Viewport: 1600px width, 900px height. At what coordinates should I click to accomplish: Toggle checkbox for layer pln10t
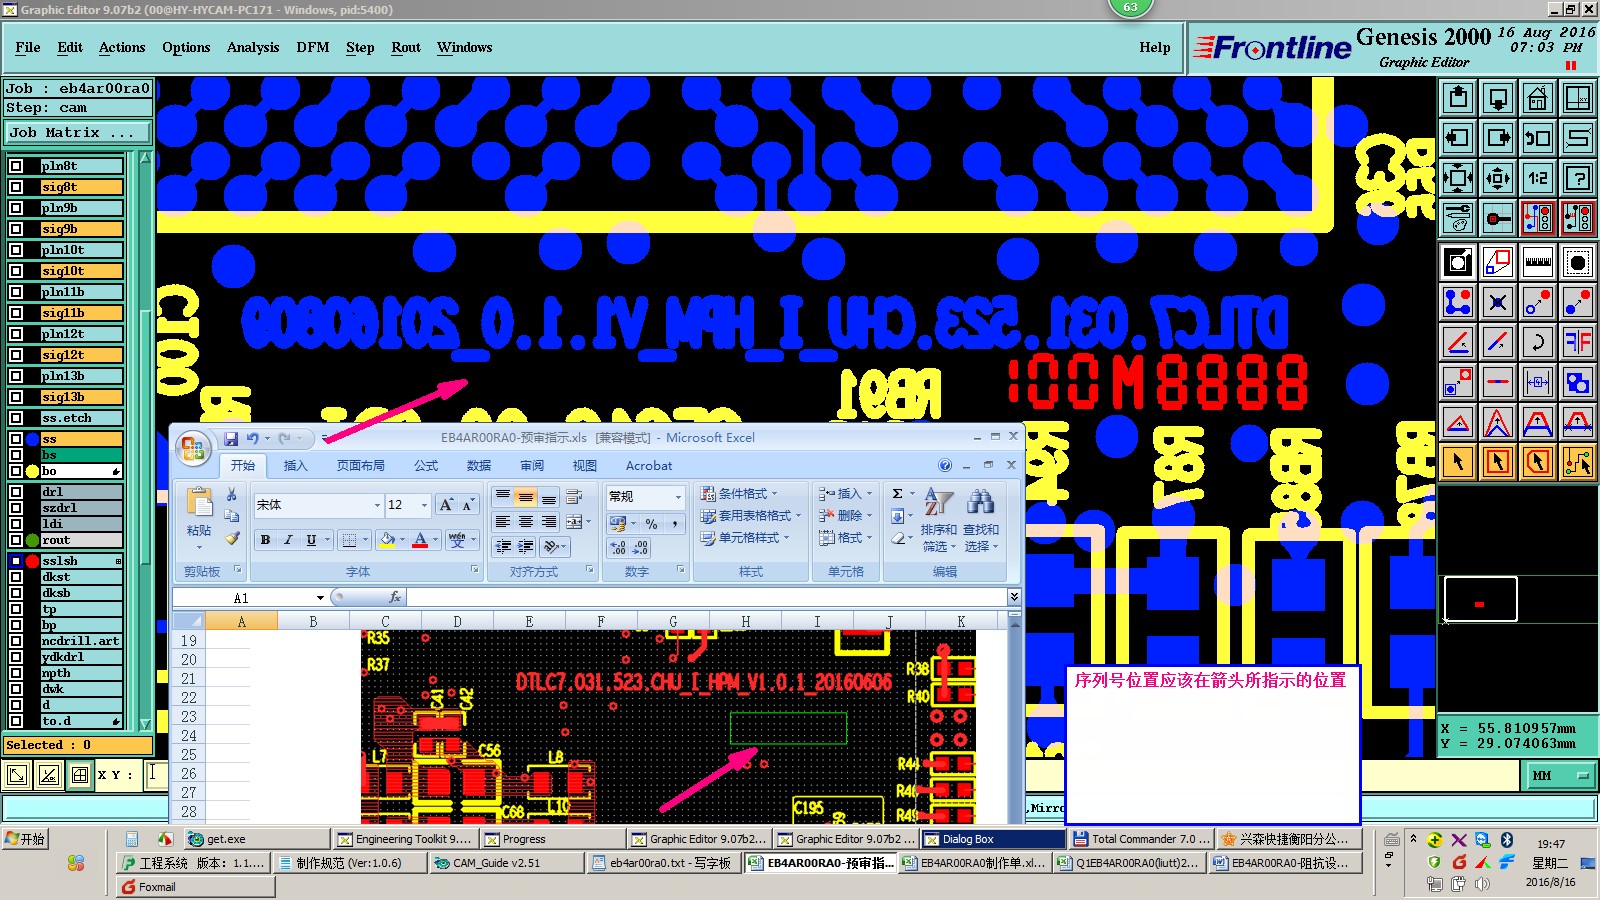click(16, 250)
